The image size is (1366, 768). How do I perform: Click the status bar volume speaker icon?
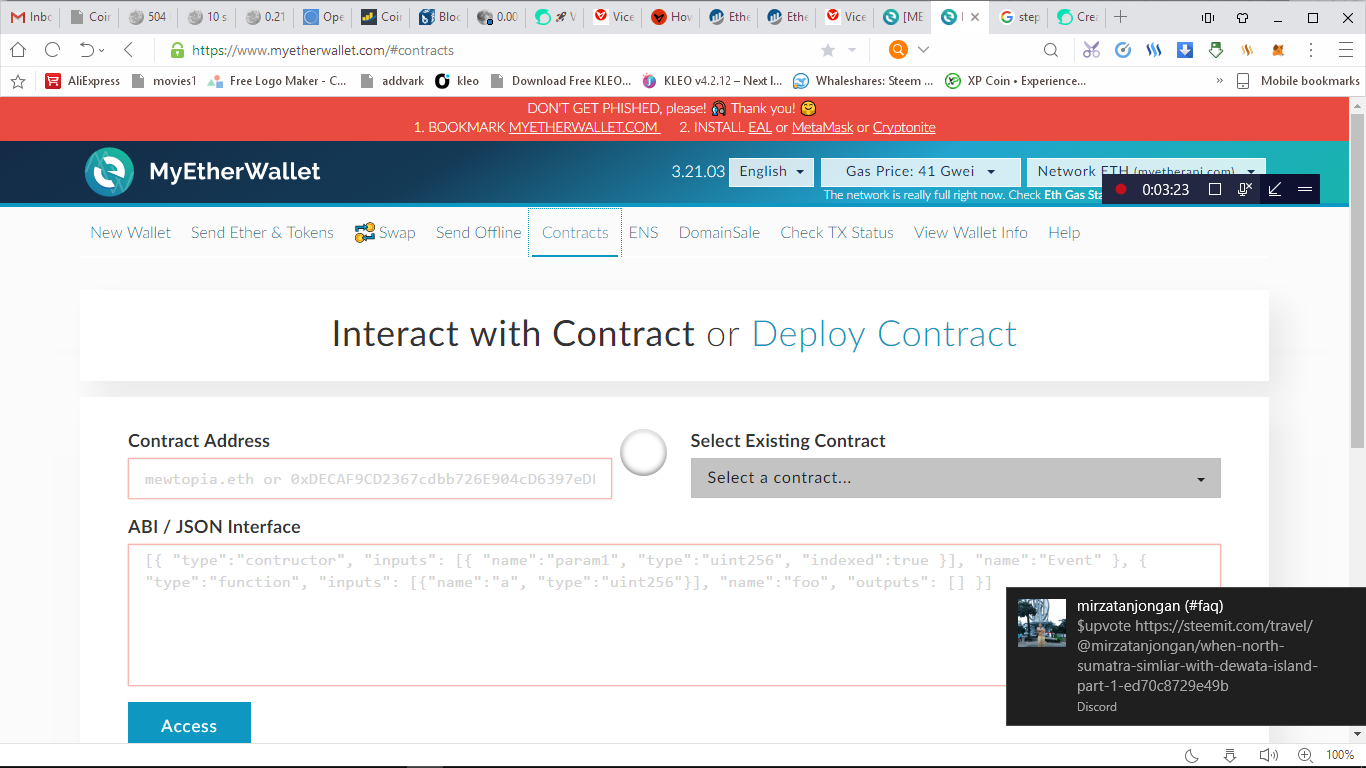pos(1268,755)
